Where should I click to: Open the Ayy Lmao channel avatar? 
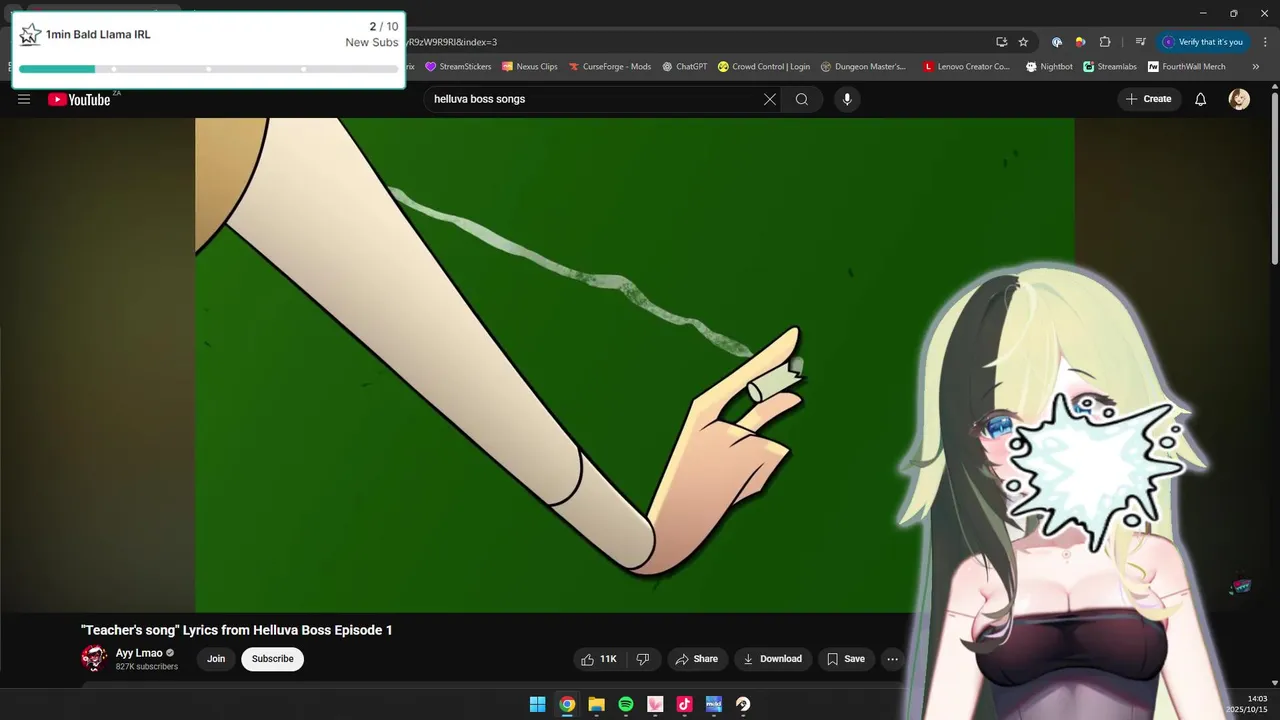94,658
